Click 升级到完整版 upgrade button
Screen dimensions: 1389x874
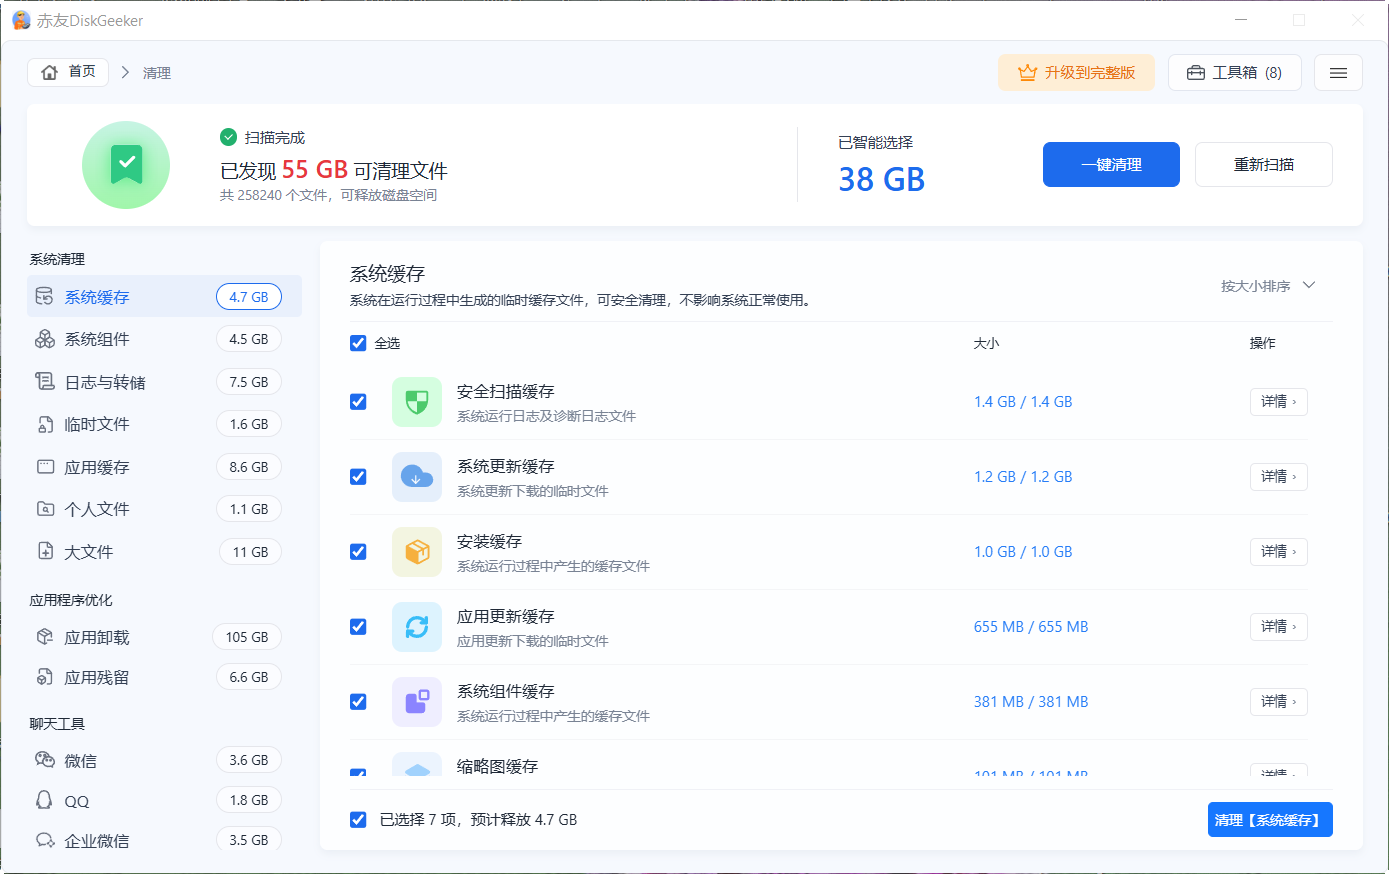1076,73
